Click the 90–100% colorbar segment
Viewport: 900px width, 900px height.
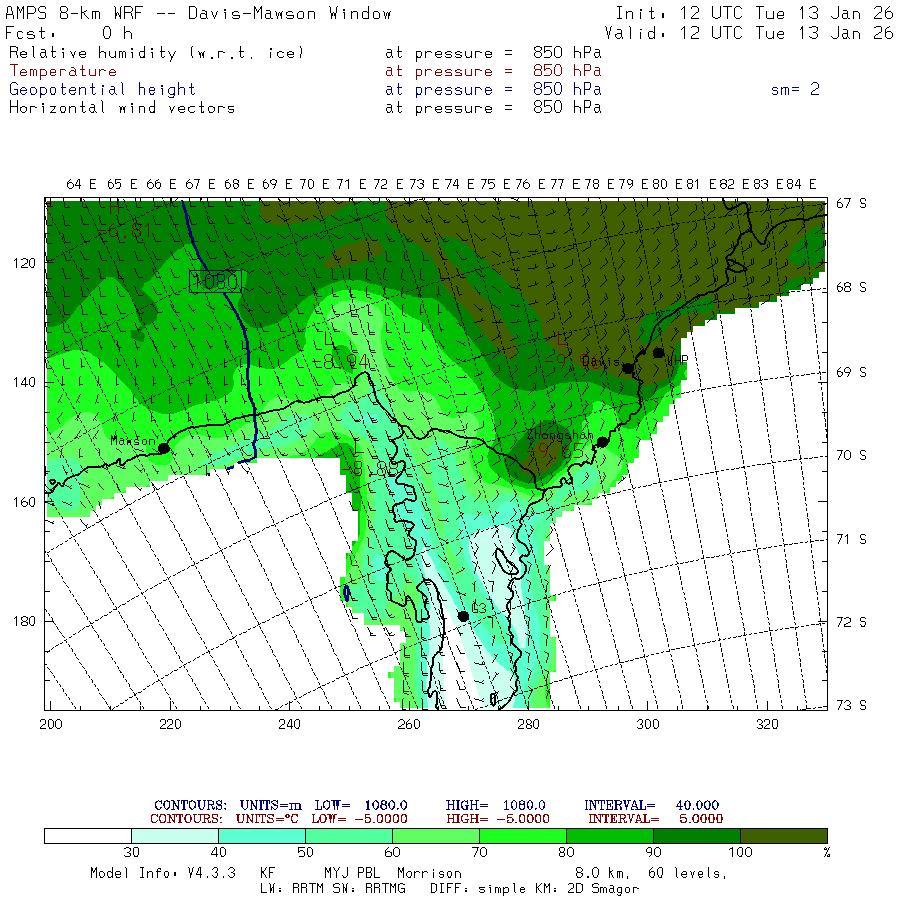[x=697, y=836]
